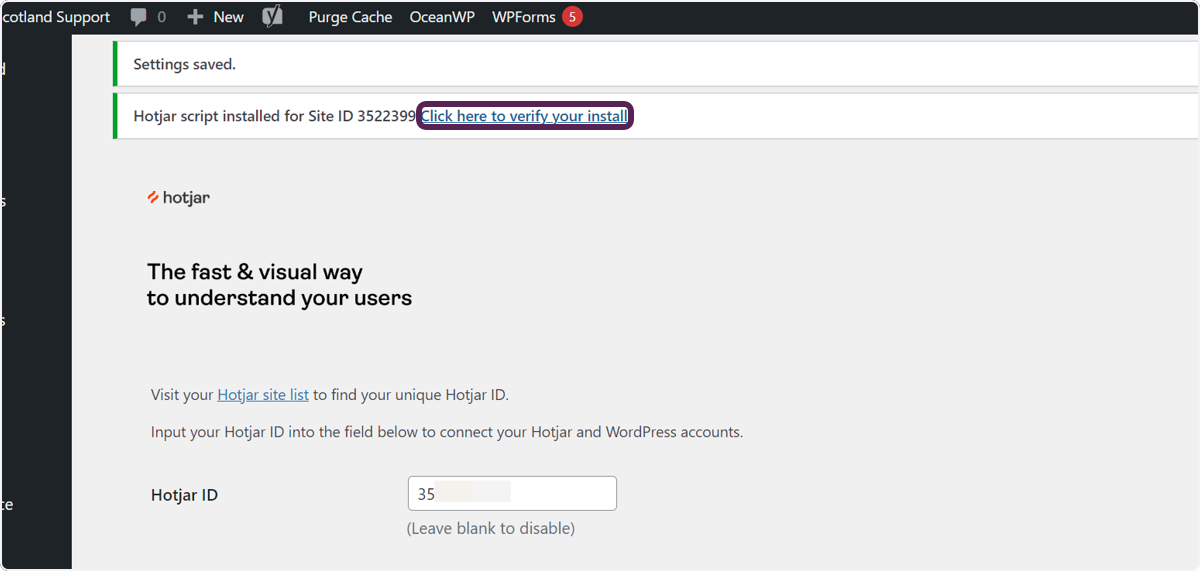Click the '(Leave blank to disable)' hint text
Viewport: 1200px width, 571px height.
point(491,528)
